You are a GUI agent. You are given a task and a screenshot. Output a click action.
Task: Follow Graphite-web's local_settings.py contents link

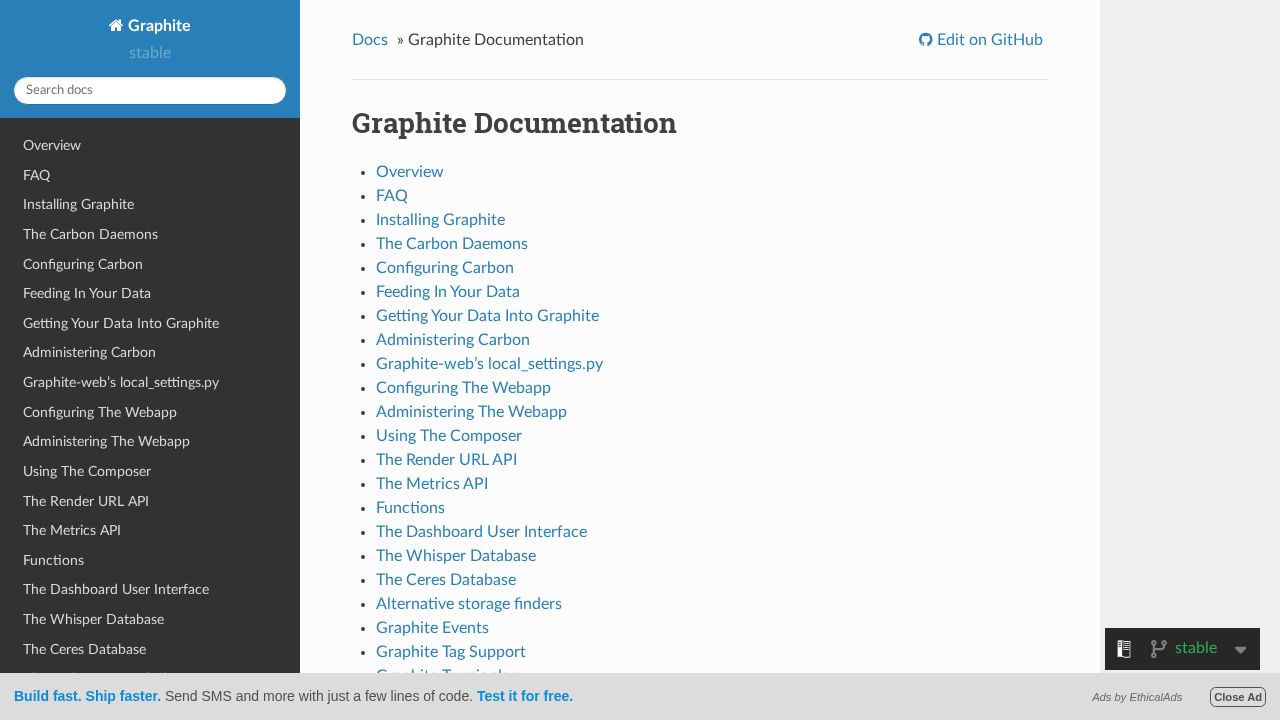490,364
